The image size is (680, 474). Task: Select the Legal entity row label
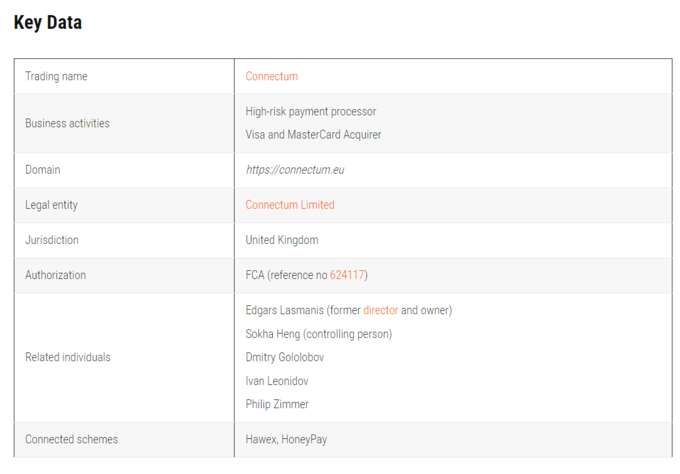point(51,205)
